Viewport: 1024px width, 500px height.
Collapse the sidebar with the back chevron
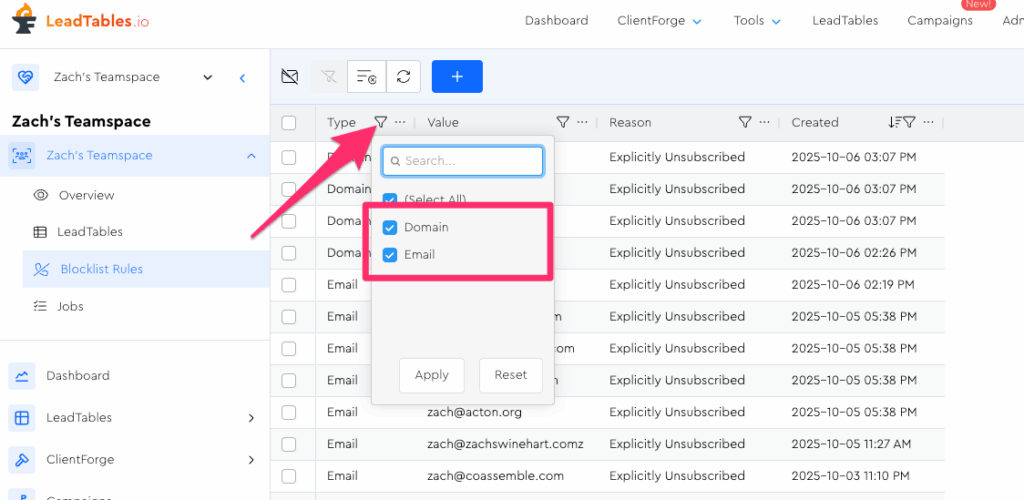tap(242, 77)
